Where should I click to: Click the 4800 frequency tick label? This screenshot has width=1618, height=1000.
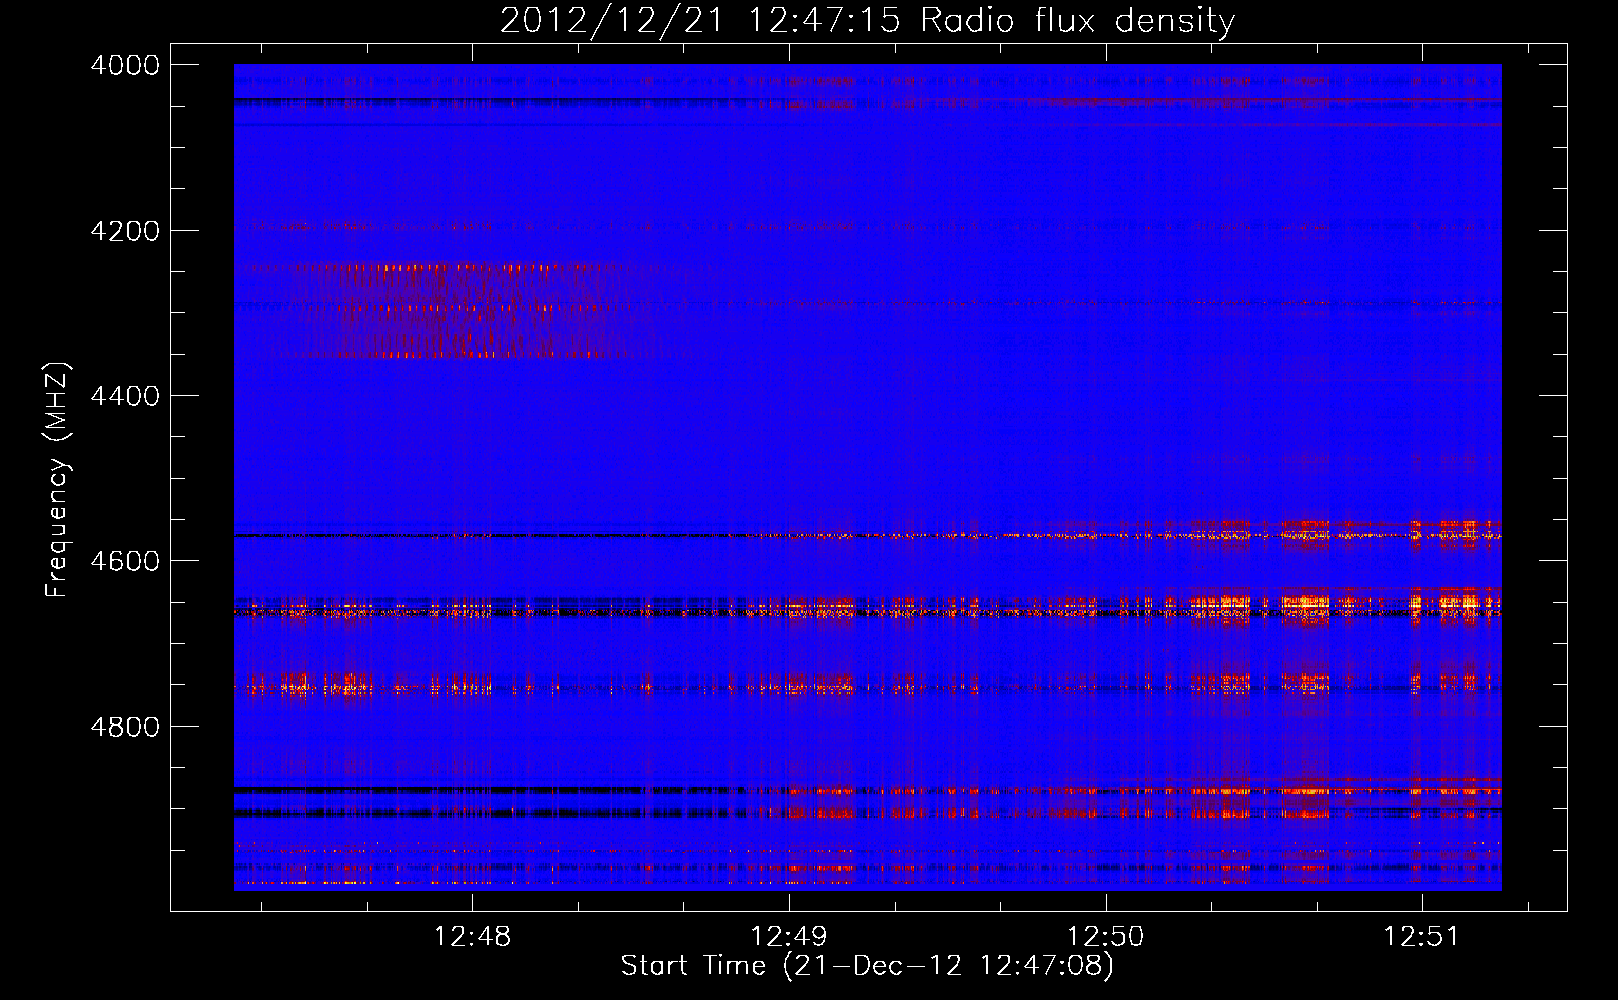pyautogui.click(x=125, y=727)
